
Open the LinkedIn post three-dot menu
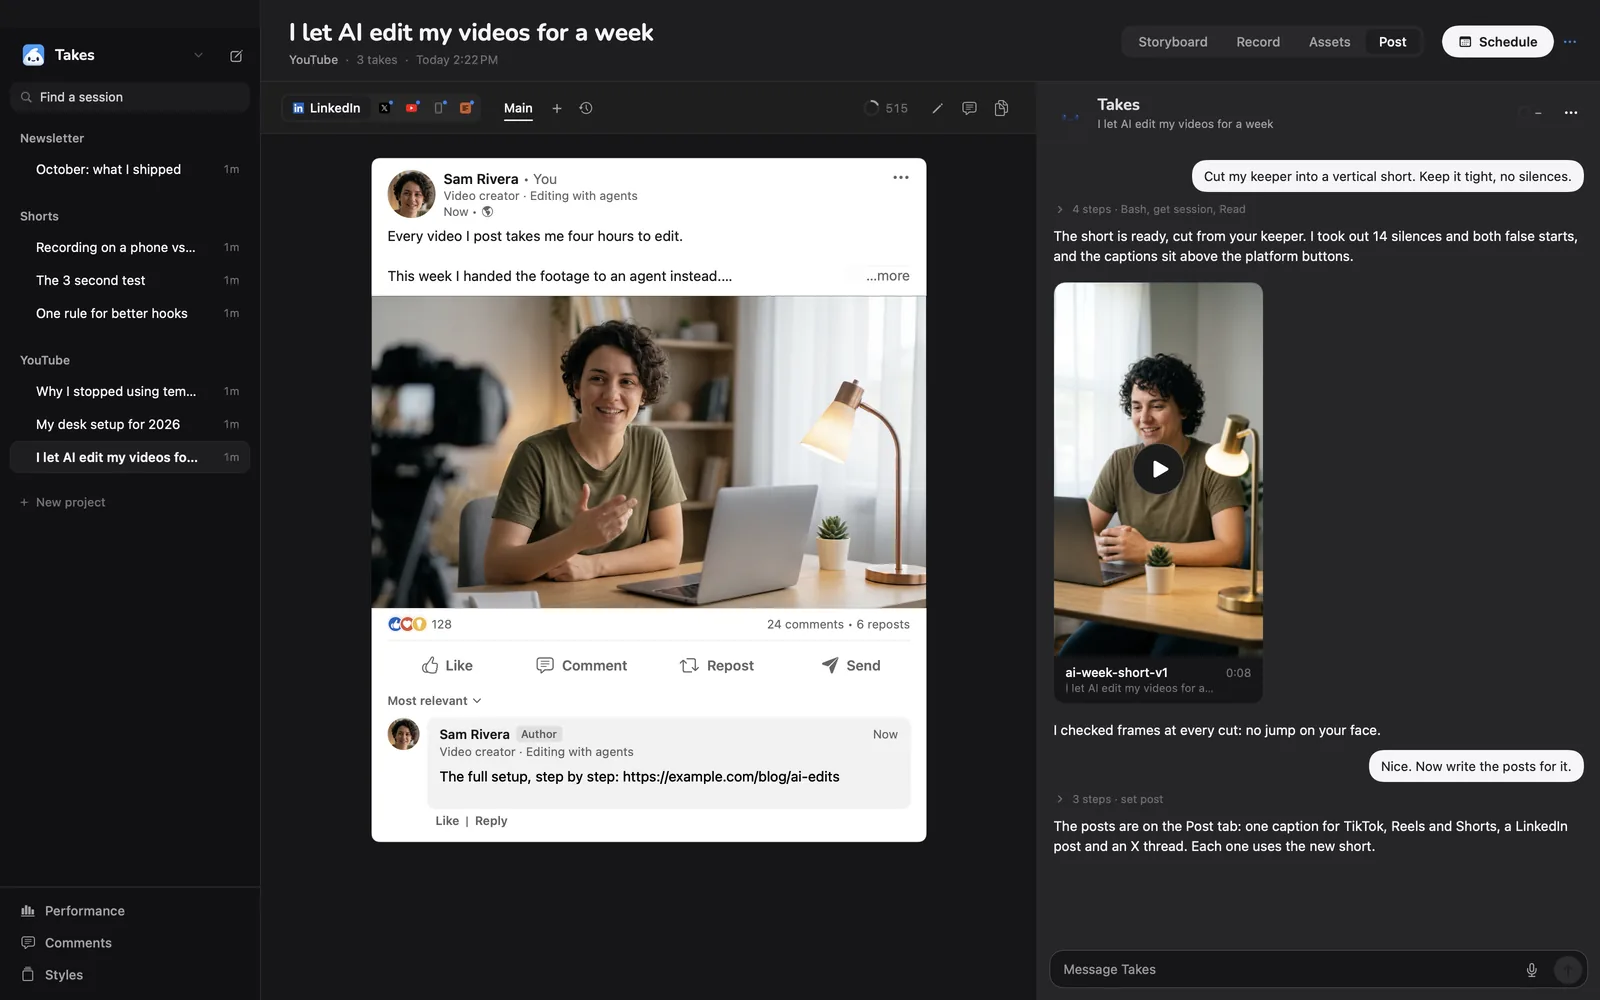pyautogui.click(x=901, y=177)
